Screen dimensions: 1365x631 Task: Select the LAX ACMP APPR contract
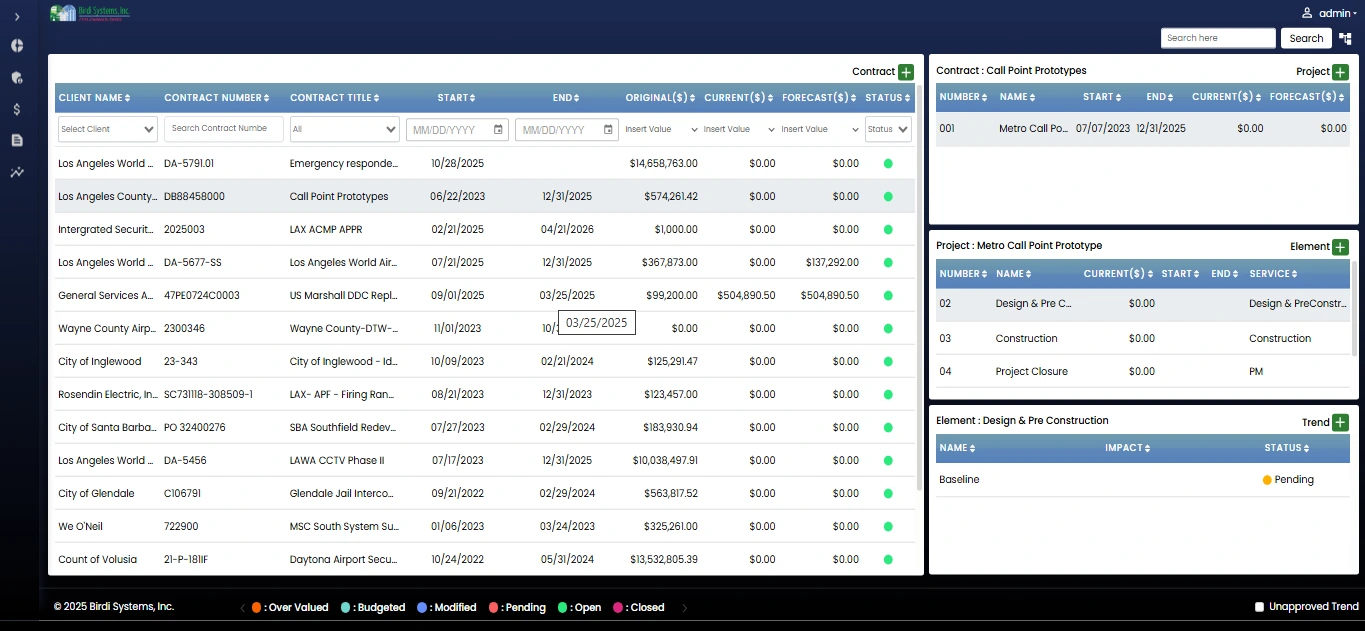tap(485, 229)
